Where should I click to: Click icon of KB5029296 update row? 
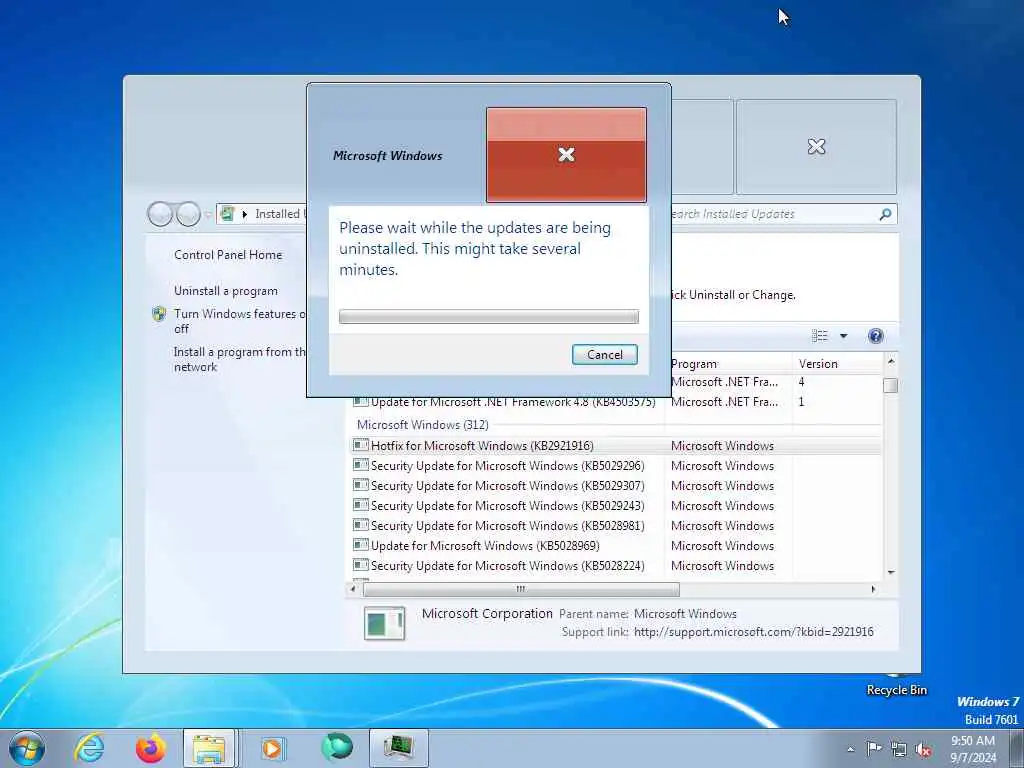coord(360,465)
